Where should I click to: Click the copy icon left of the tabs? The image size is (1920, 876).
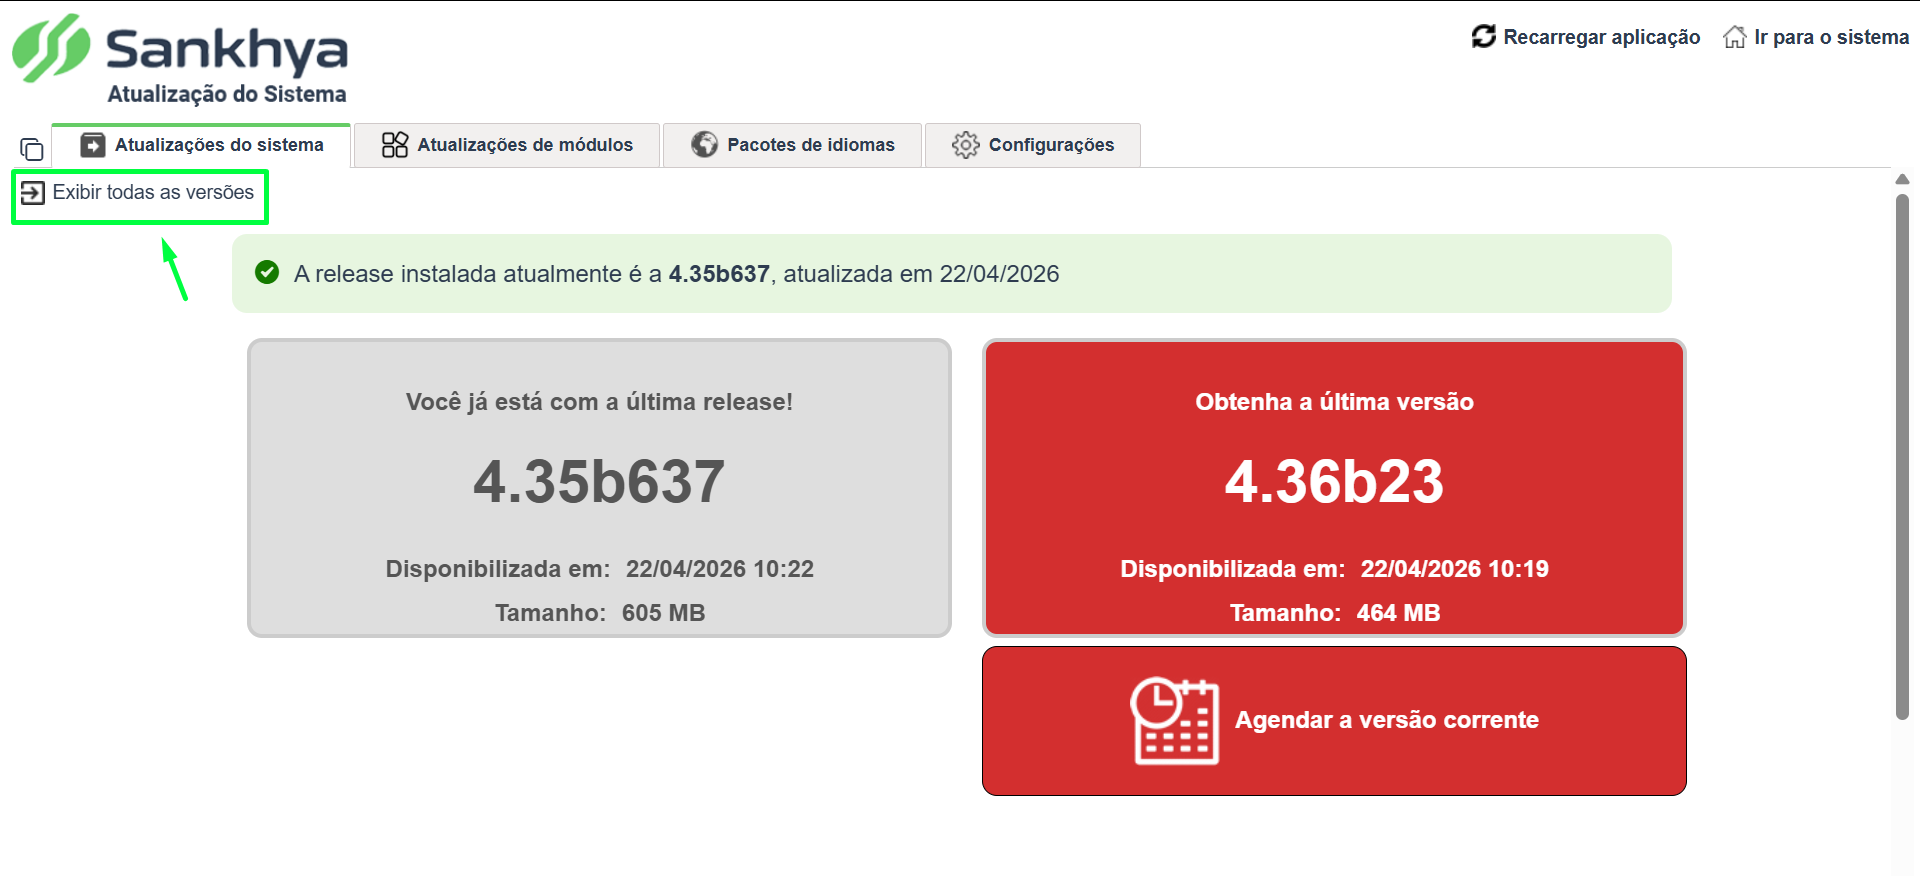[32, 149]
